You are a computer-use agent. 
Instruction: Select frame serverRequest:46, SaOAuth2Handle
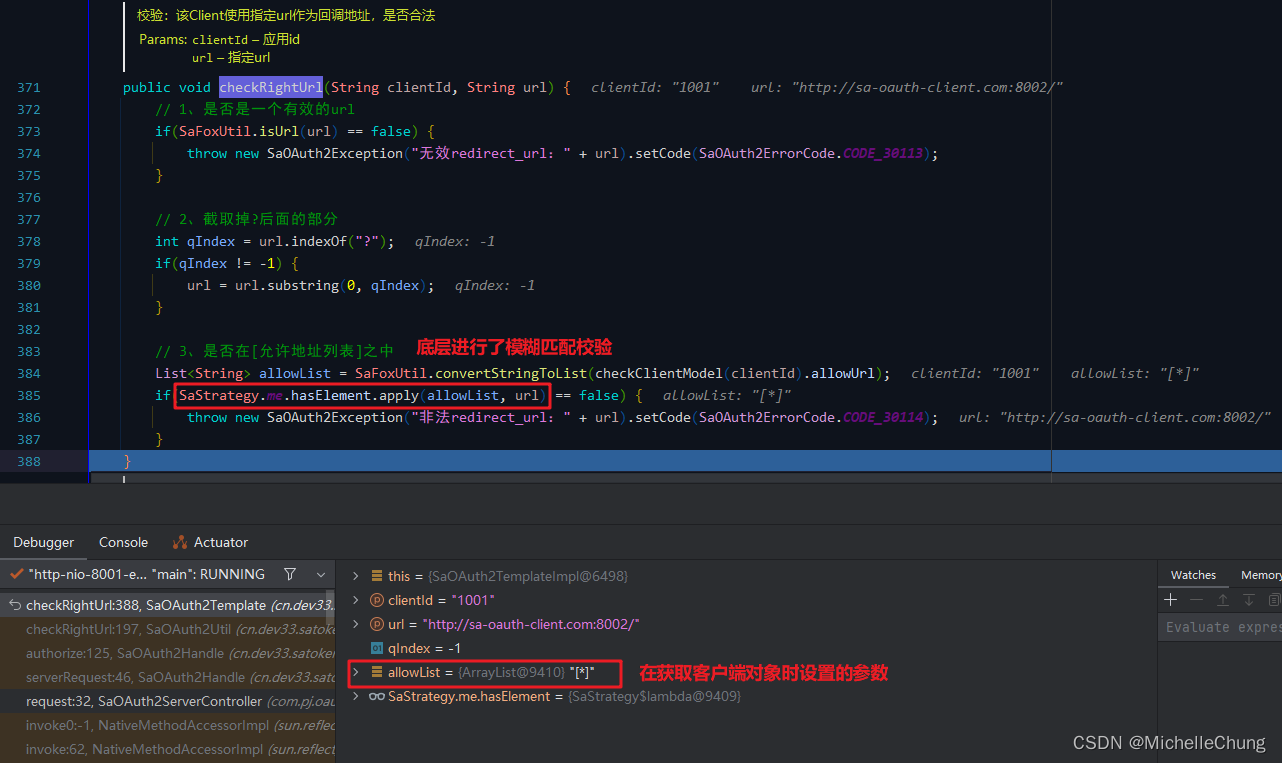pos(167,677)
